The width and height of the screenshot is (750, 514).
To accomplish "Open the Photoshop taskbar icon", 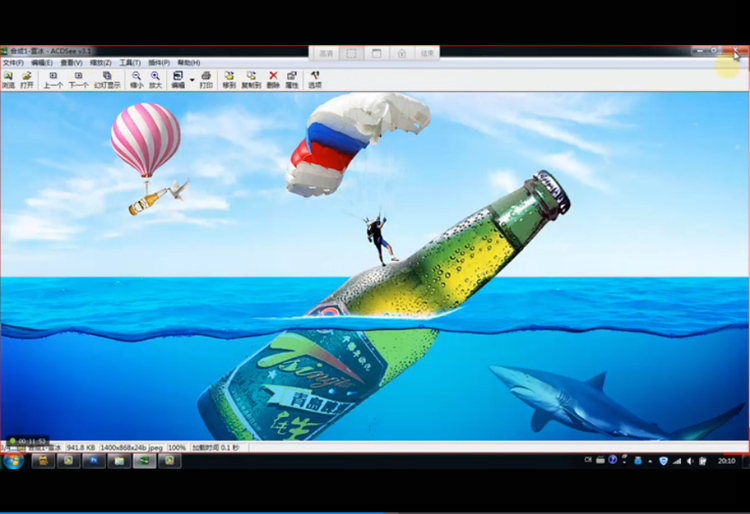I will coord(94,461).
